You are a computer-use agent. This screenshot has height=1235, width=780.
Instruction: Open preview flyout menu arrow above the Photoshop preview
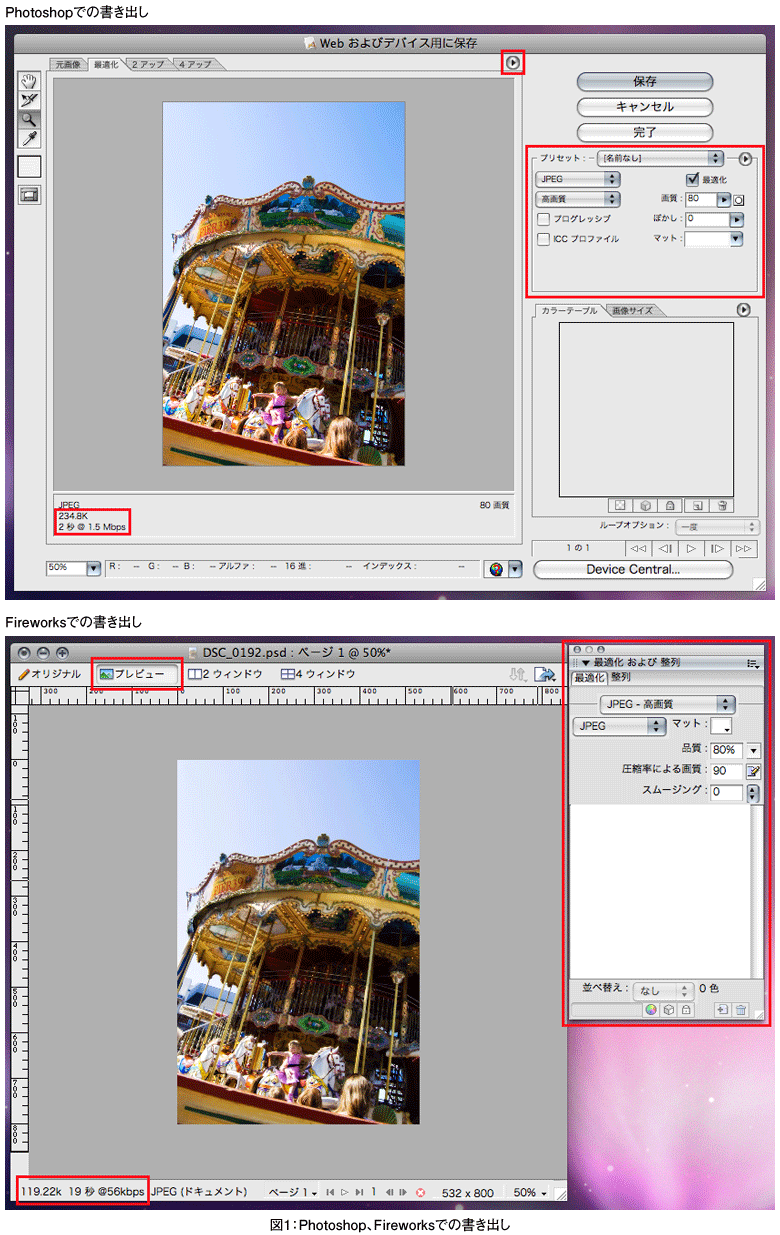point(513,62)
